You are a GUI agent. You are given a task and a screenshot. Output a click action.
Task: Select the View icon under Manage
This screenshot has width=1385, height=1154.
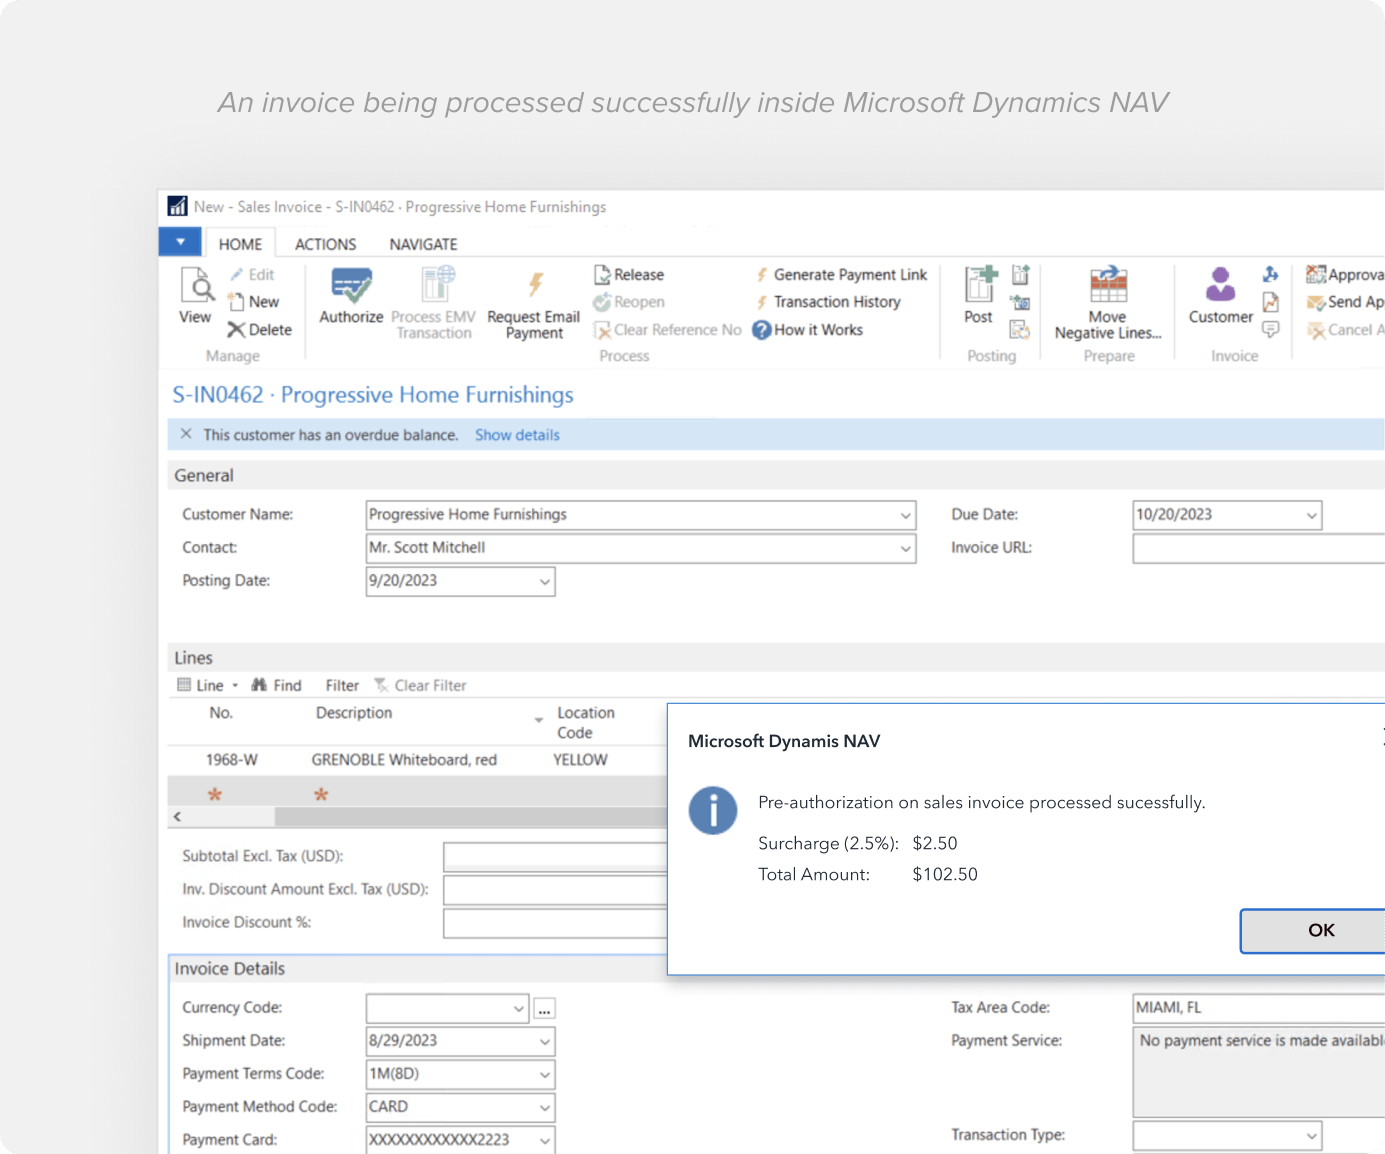click(194, 297)
